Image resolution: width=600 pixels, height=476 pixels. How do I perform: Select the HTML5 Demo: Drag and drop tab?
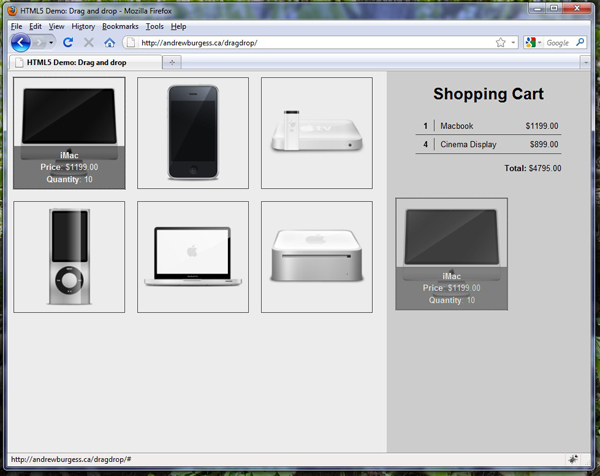85,62
